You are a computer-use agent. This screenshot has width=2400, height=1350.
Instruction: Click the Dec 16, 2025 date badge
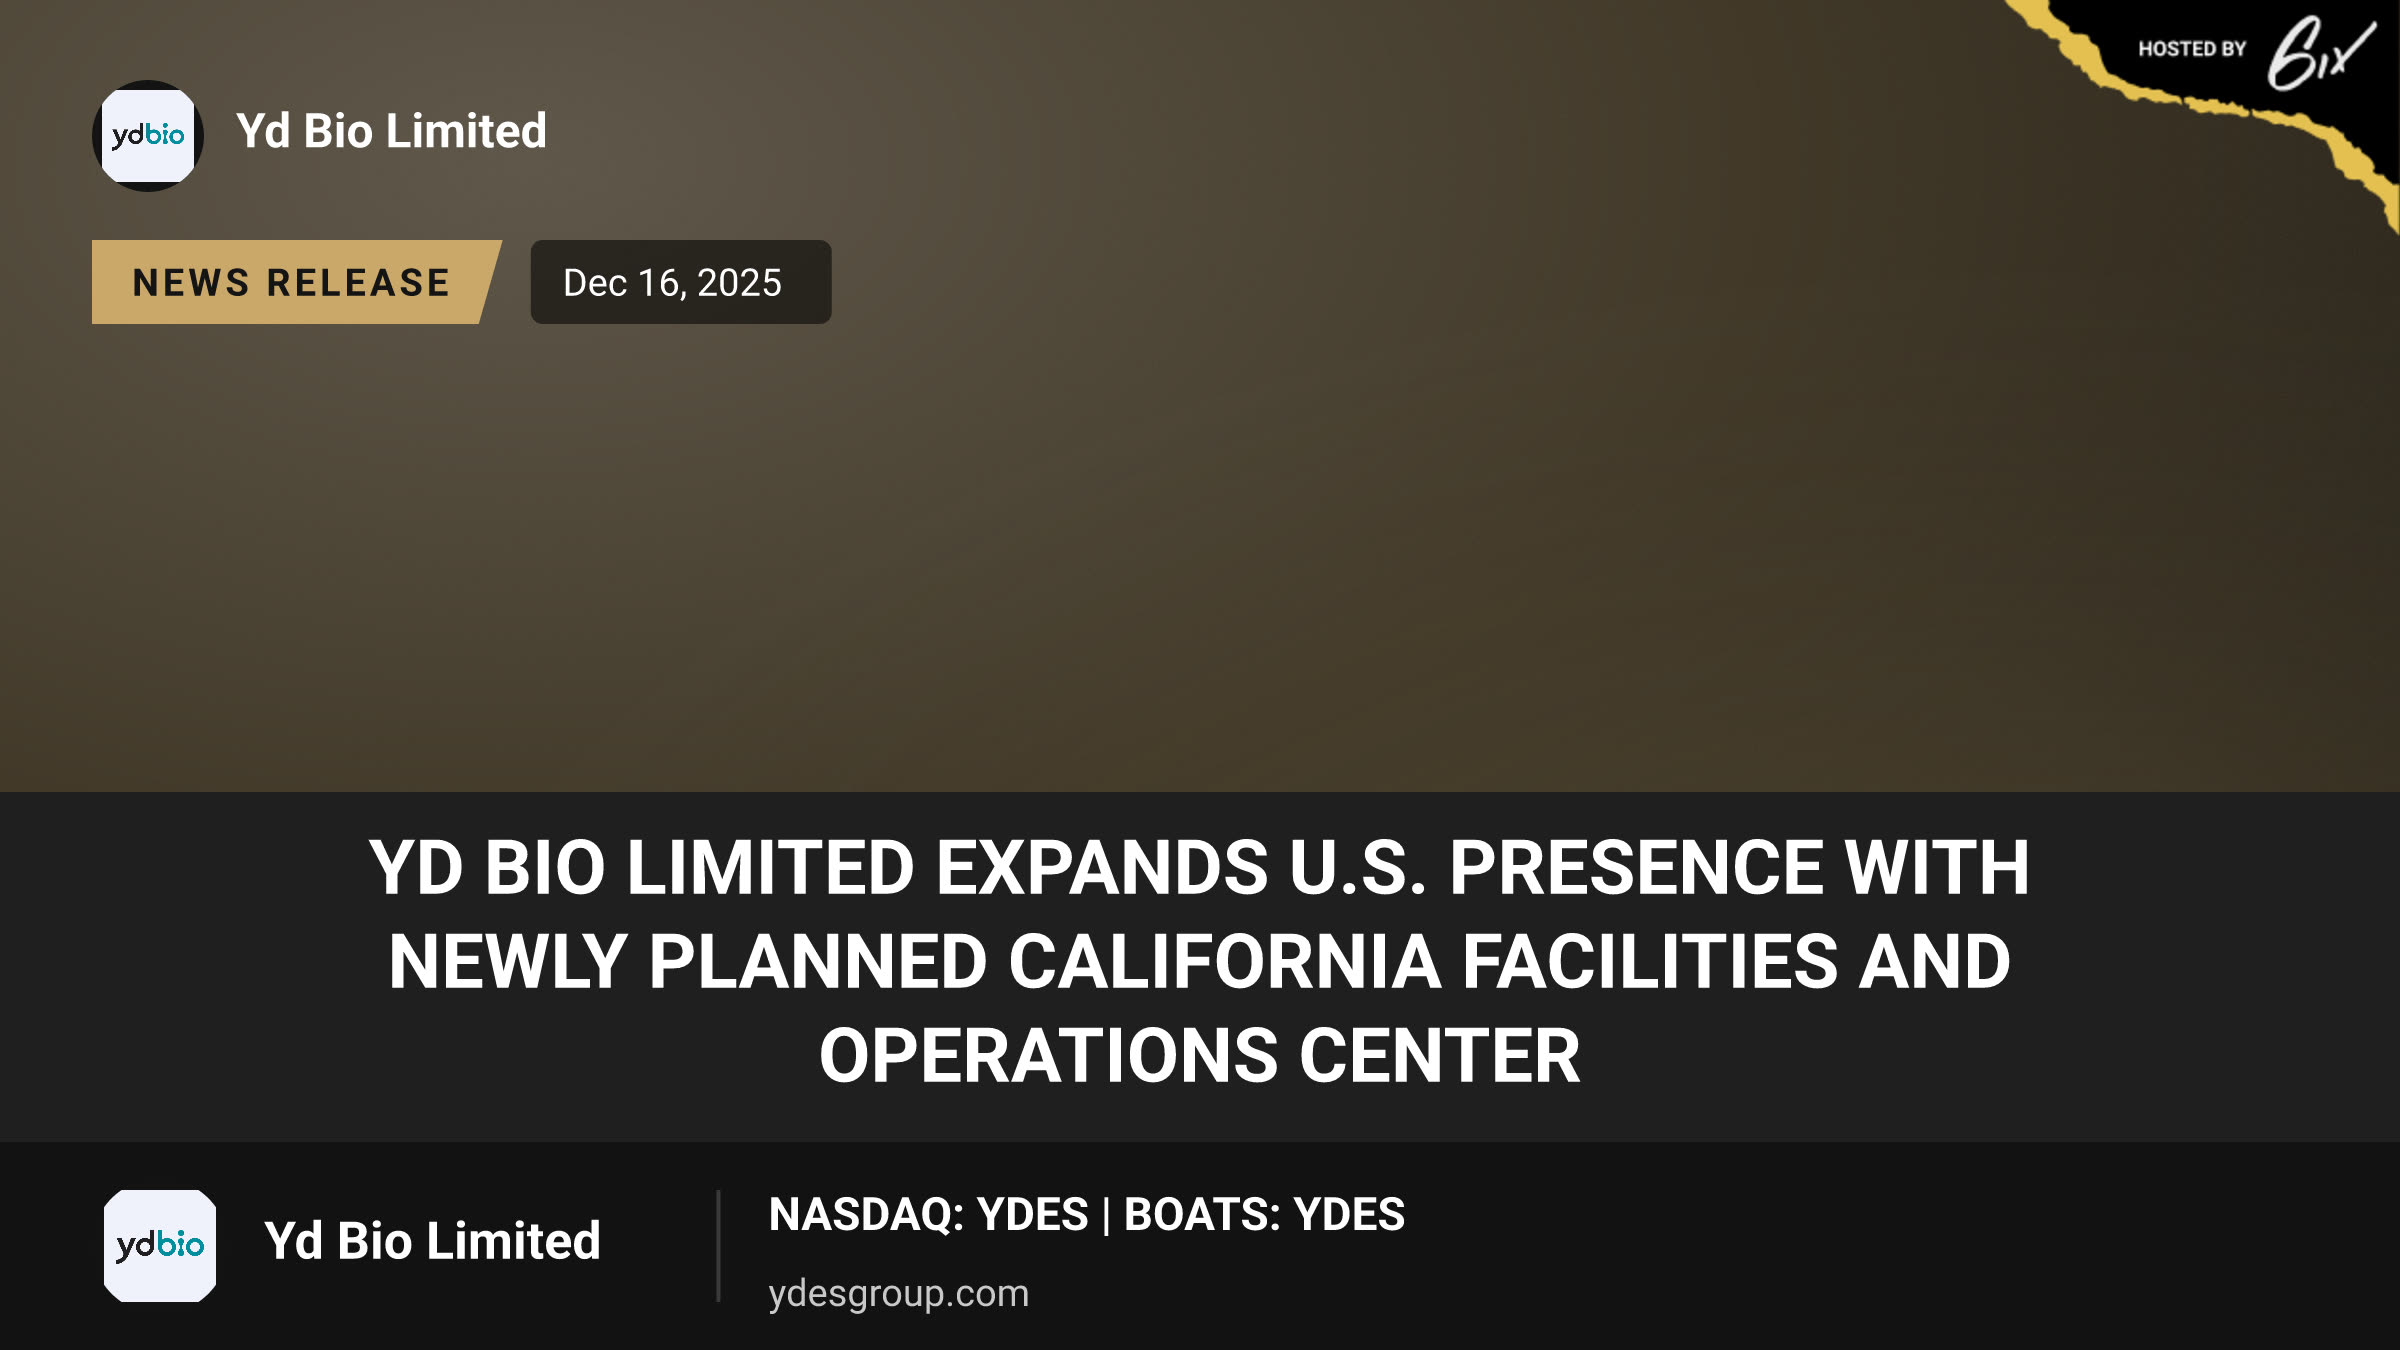680,282
